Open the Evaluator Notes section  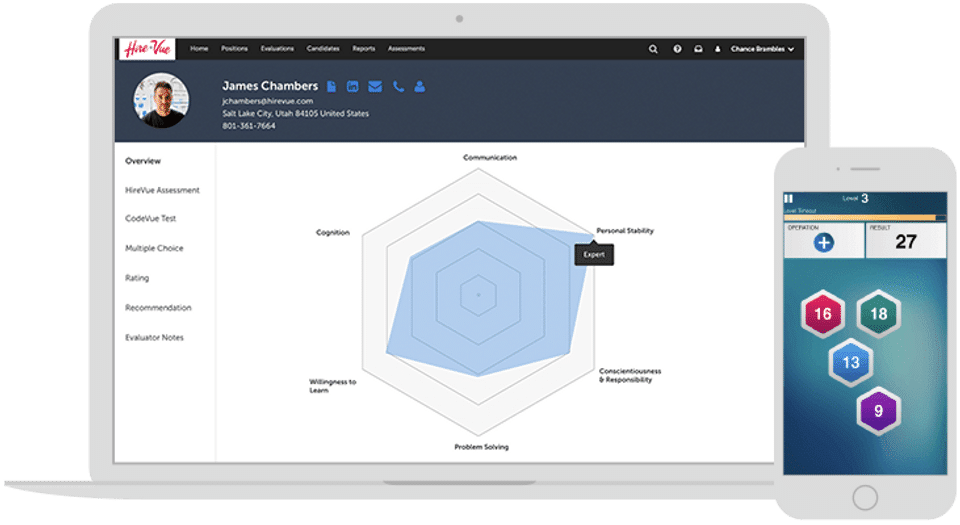pyautogui.click(x=154, y=337)
